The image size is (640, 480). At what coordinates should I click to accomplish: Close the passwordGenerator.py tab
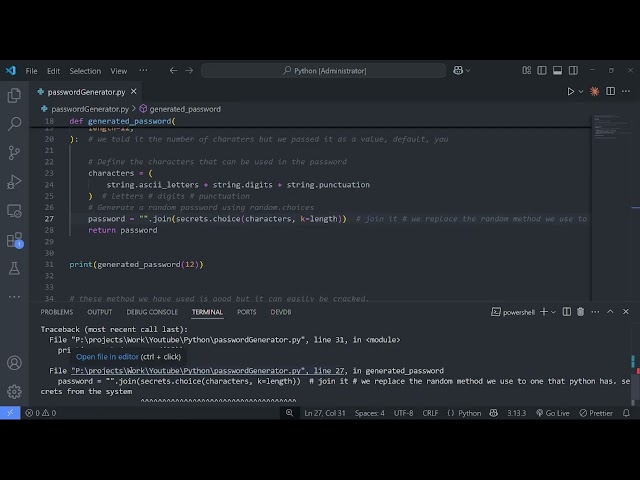click(133, 92)
